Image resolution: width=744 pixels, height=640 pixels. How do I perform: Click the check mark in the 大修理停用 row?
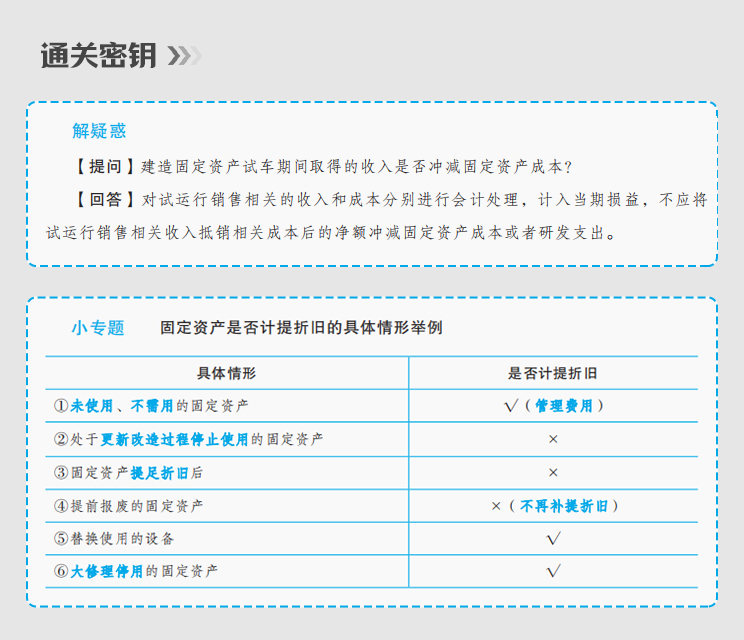pos(553,572)
